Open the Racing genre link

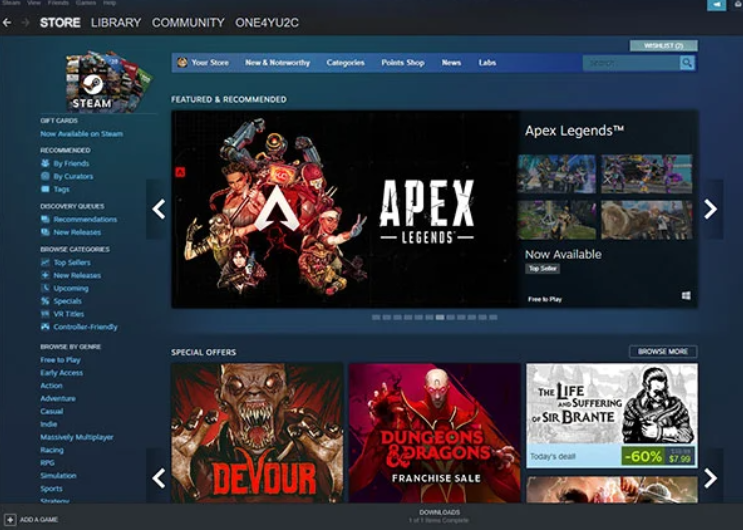pyautogui.click(x=52, y=450)
